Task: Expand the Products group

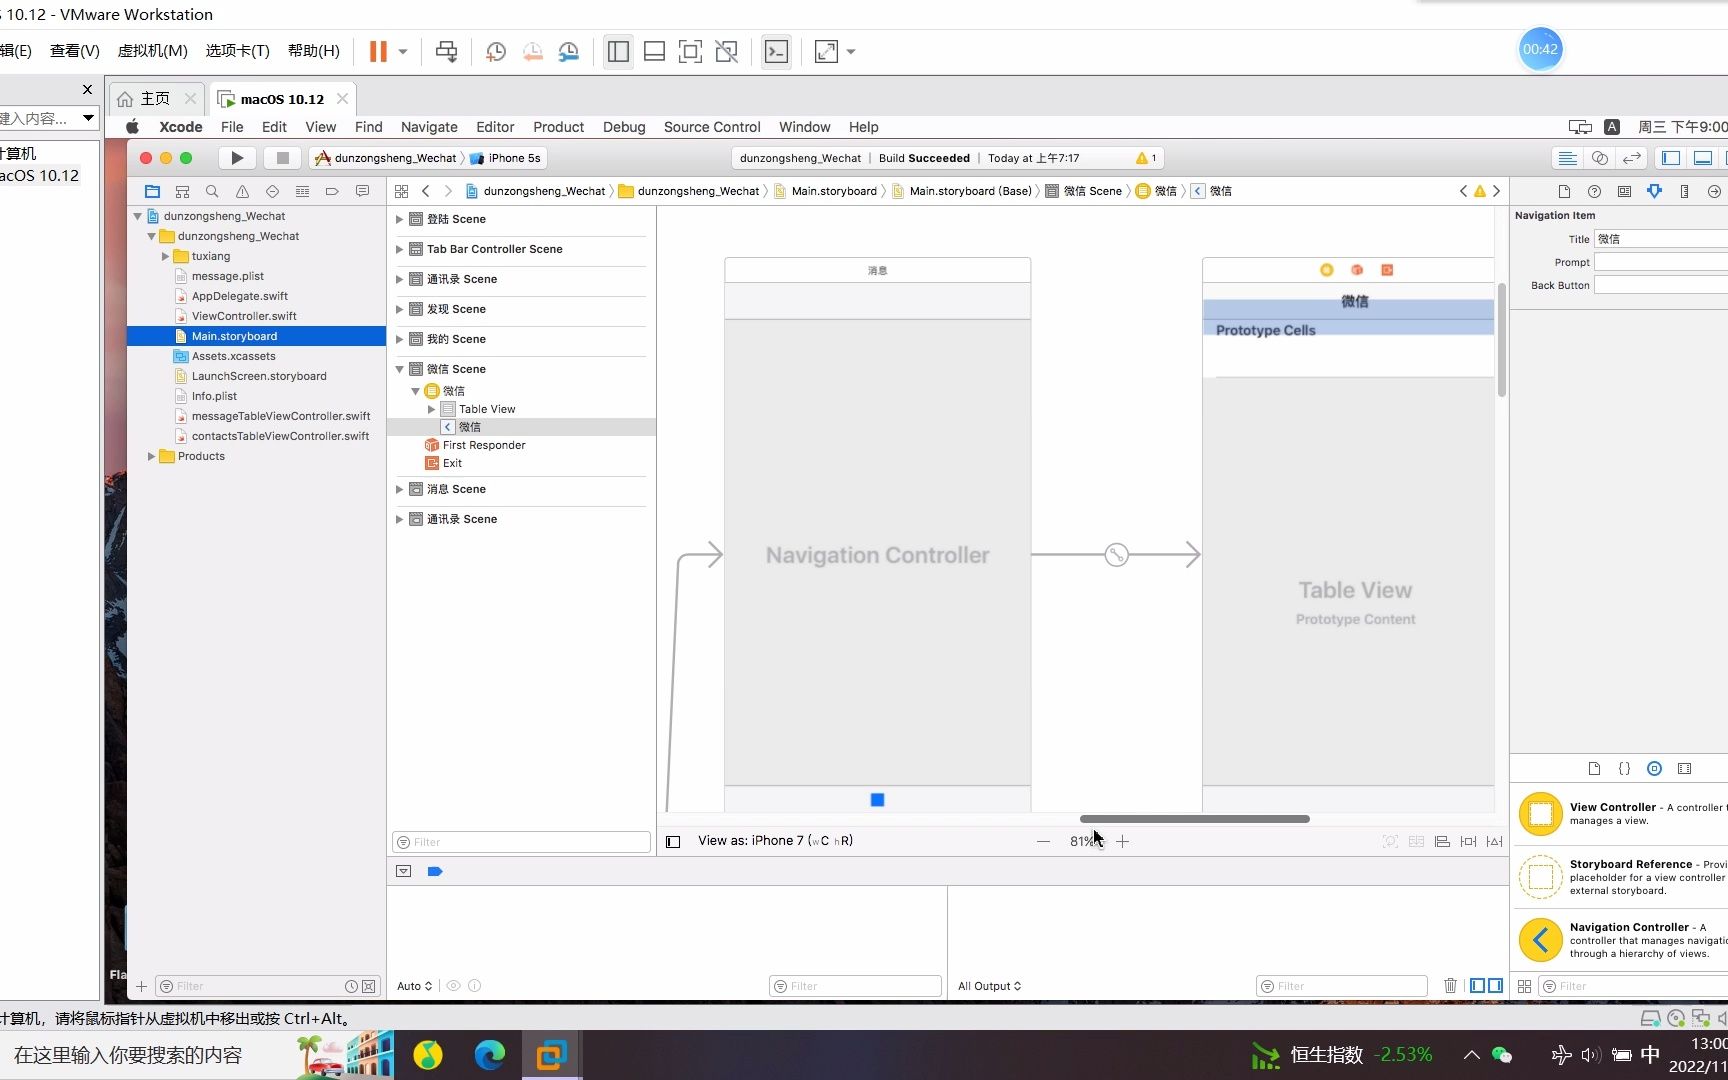Action: point(151,456)
